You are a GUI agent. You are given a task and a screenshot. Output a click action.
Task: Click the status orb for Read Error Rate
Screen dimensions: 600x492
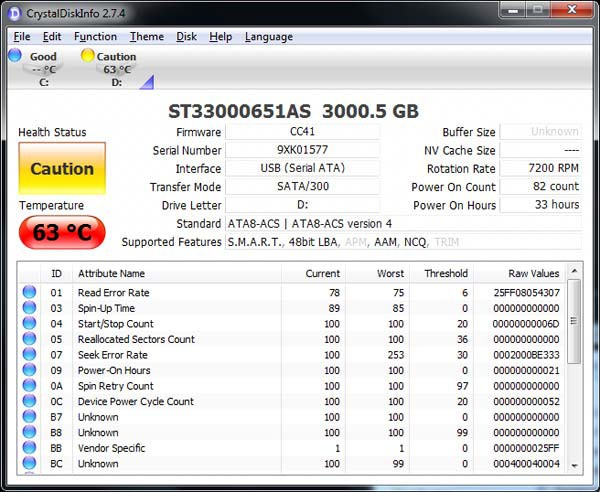pos(29,292)
